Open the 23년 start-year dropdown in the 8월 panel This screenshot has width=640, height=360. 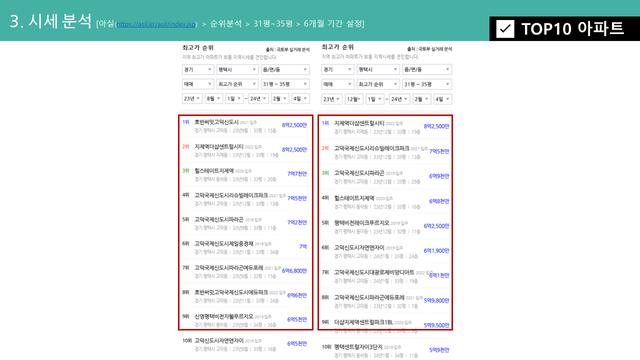[192, 98]
